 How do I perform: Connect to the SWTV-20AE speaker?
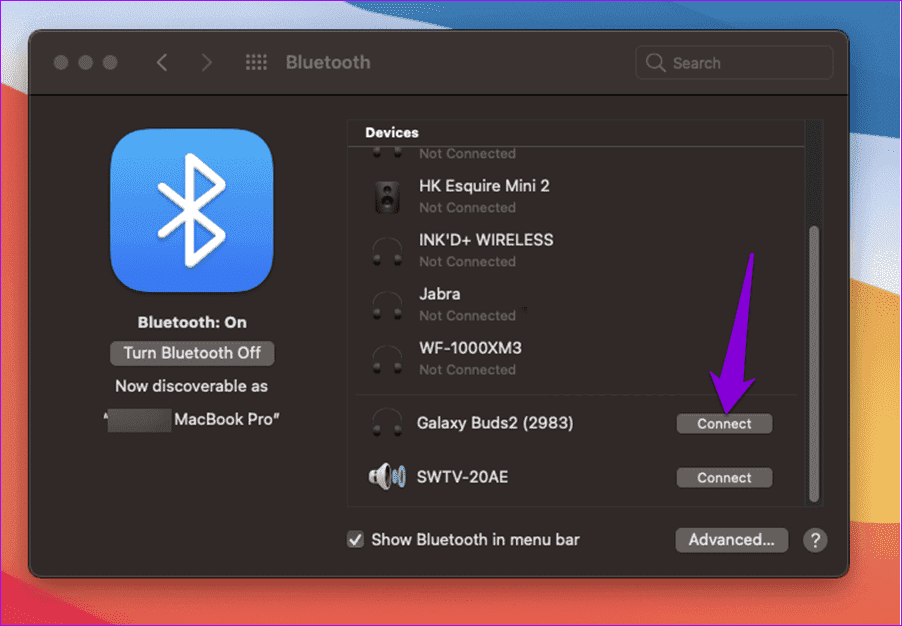[724, 477]
